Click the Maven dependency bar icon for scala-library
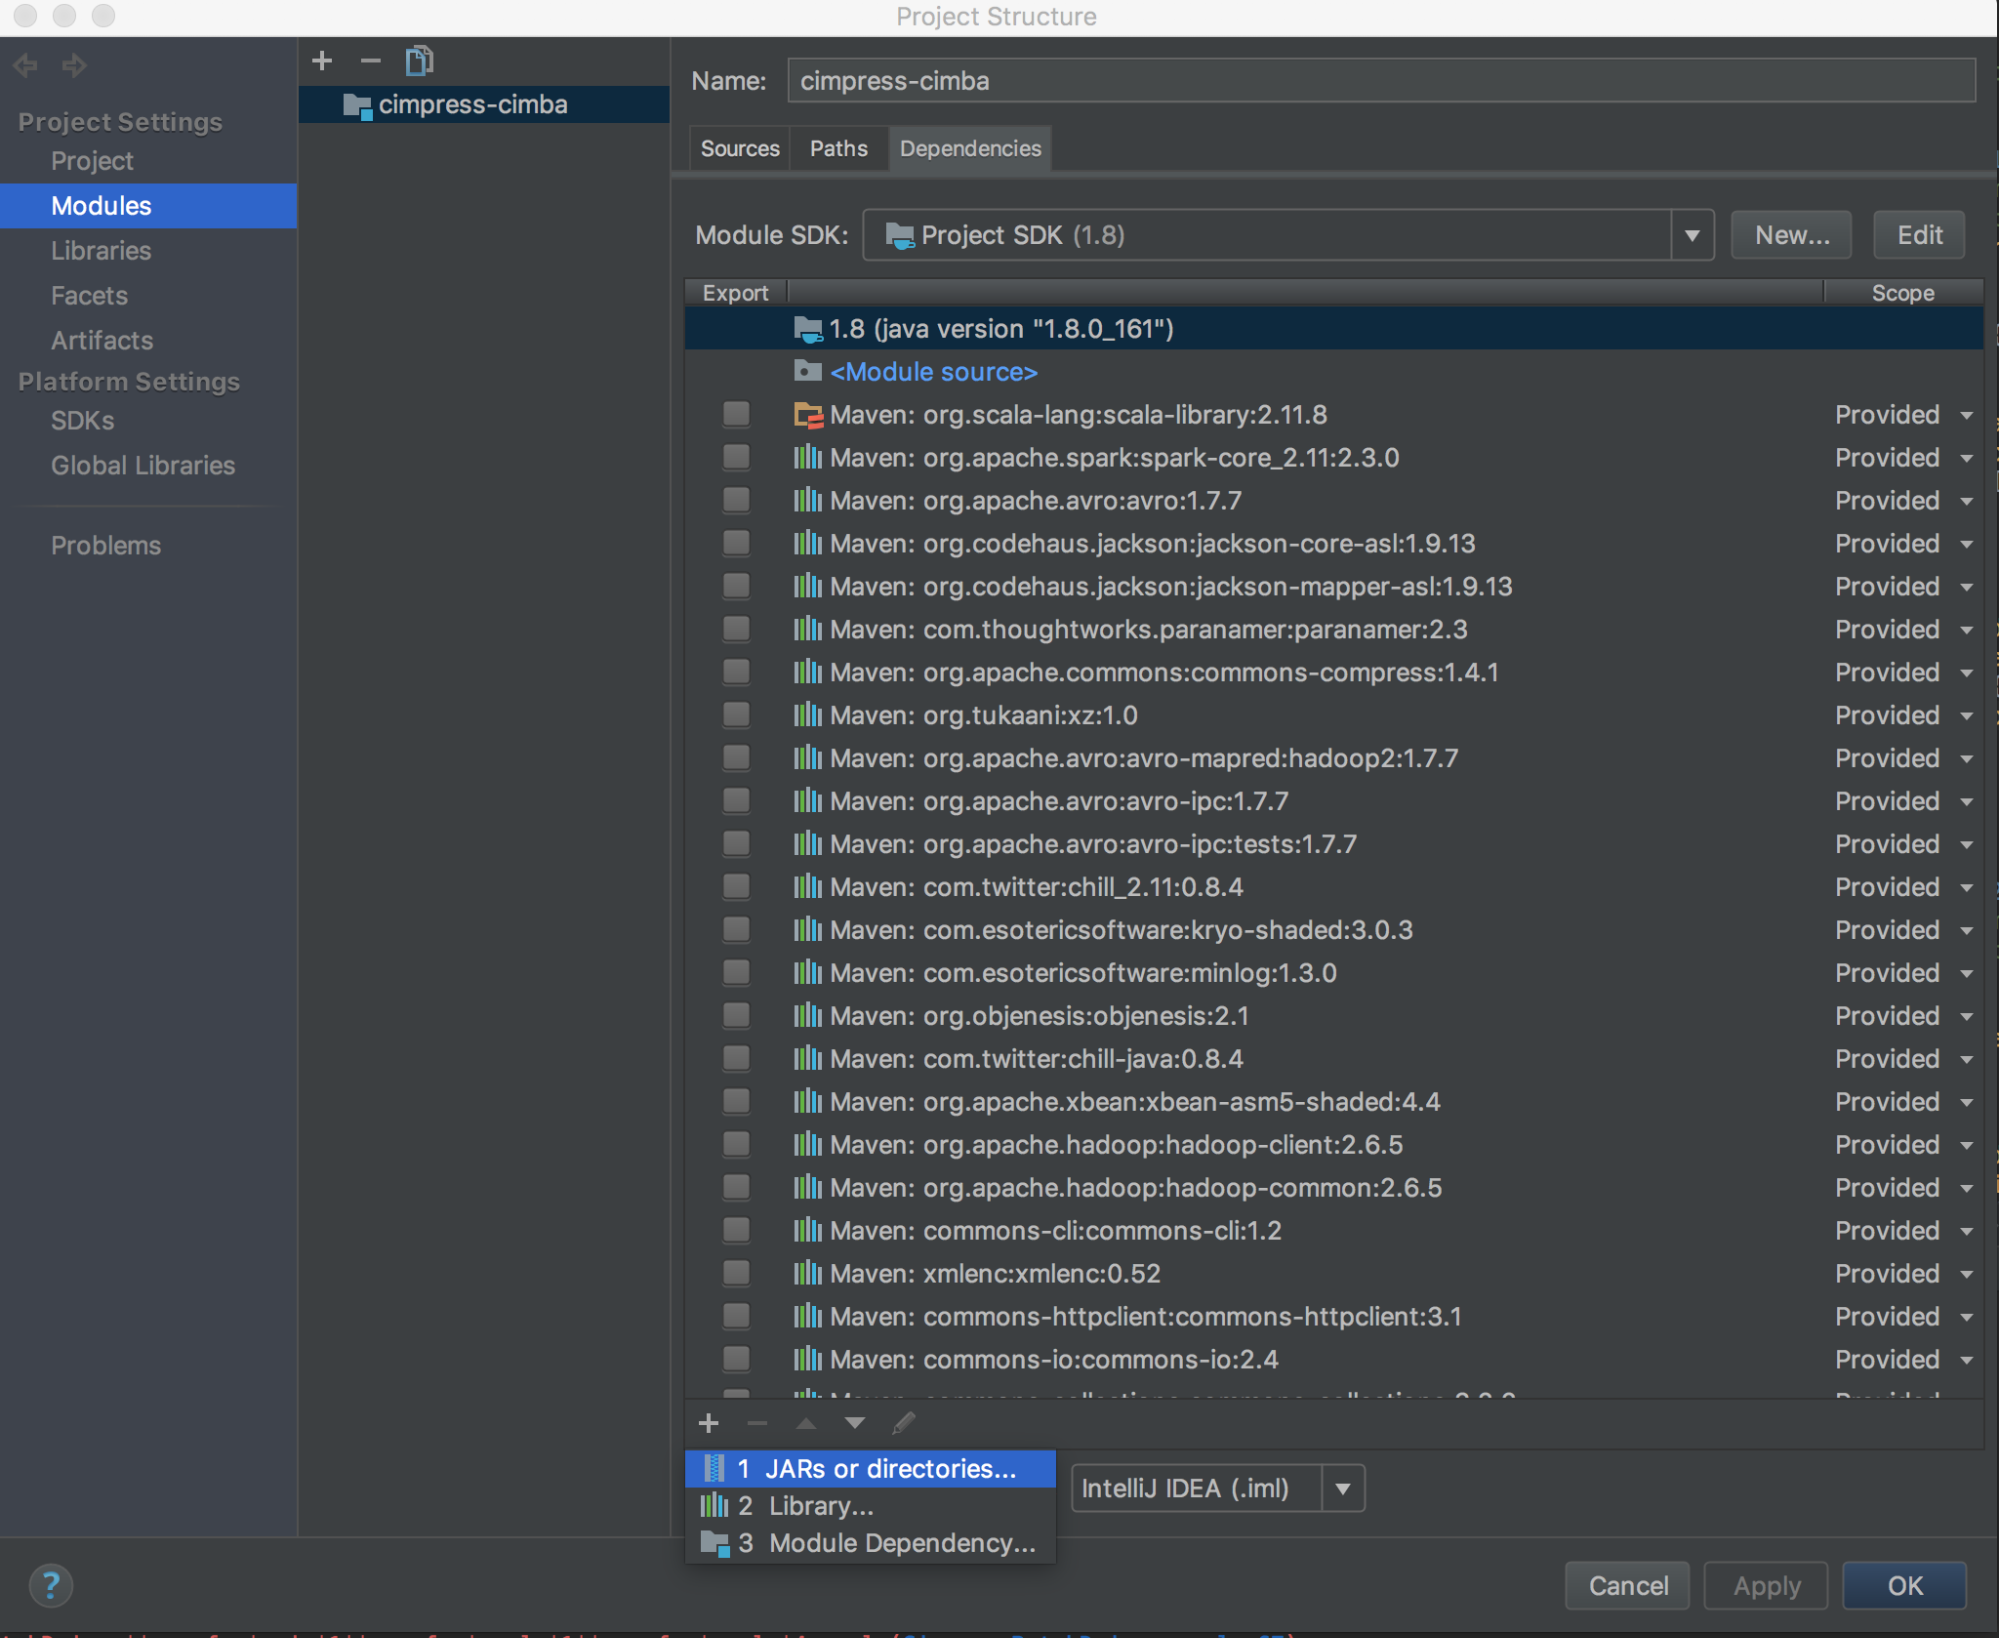Viewport: 1999px width, 1638px height. click(x=809, y=413)
